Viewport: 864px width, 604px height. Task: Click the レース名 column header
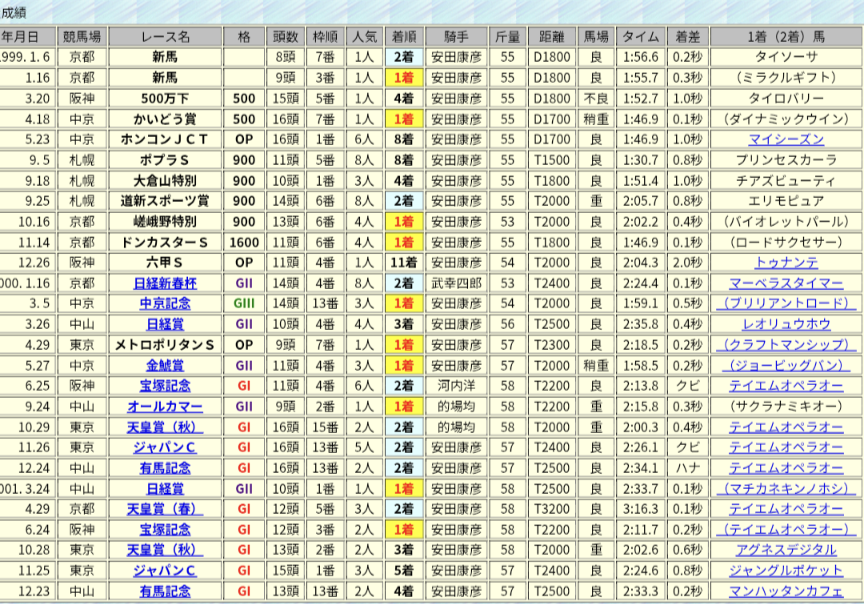pyautogui.click(x=165, y=36)
